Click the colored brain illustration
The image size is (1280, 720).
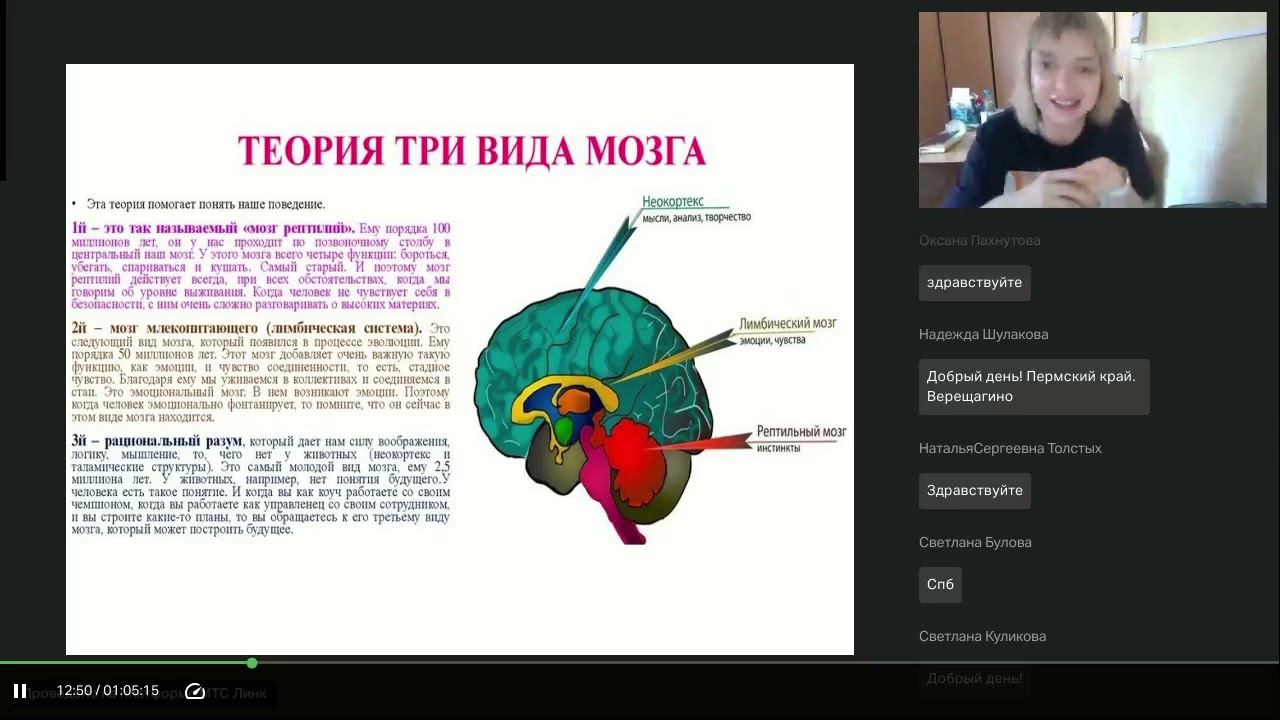[x=594, y=415]
